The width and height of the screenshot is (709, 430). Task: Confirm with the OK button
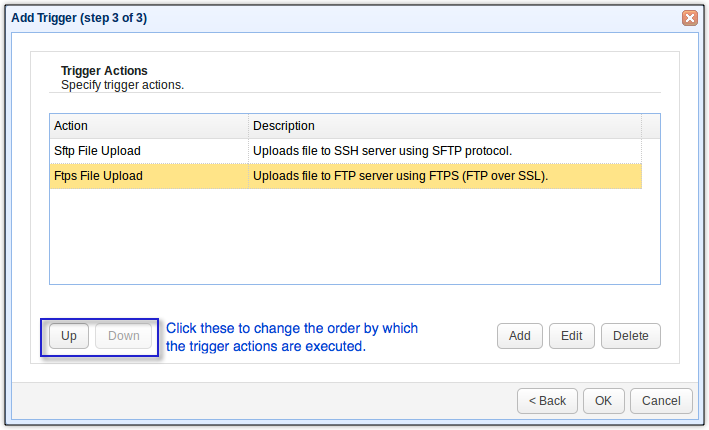603,400
